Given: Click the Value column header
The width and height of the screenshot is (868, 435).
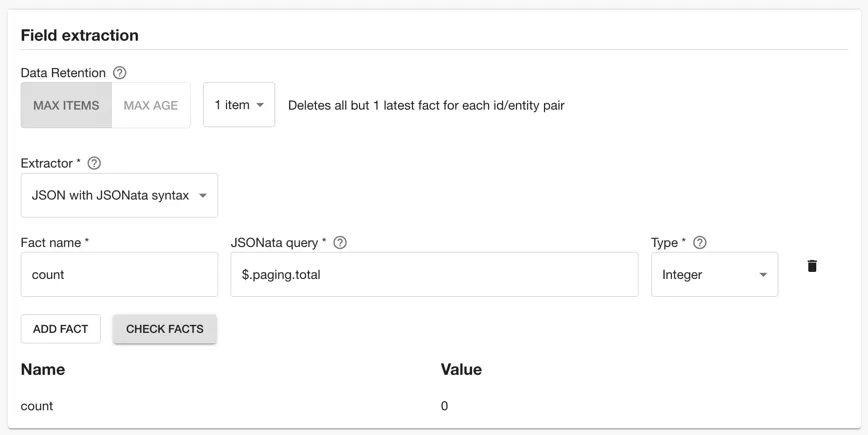Looking at the screenshot, I should pos(461,370).
